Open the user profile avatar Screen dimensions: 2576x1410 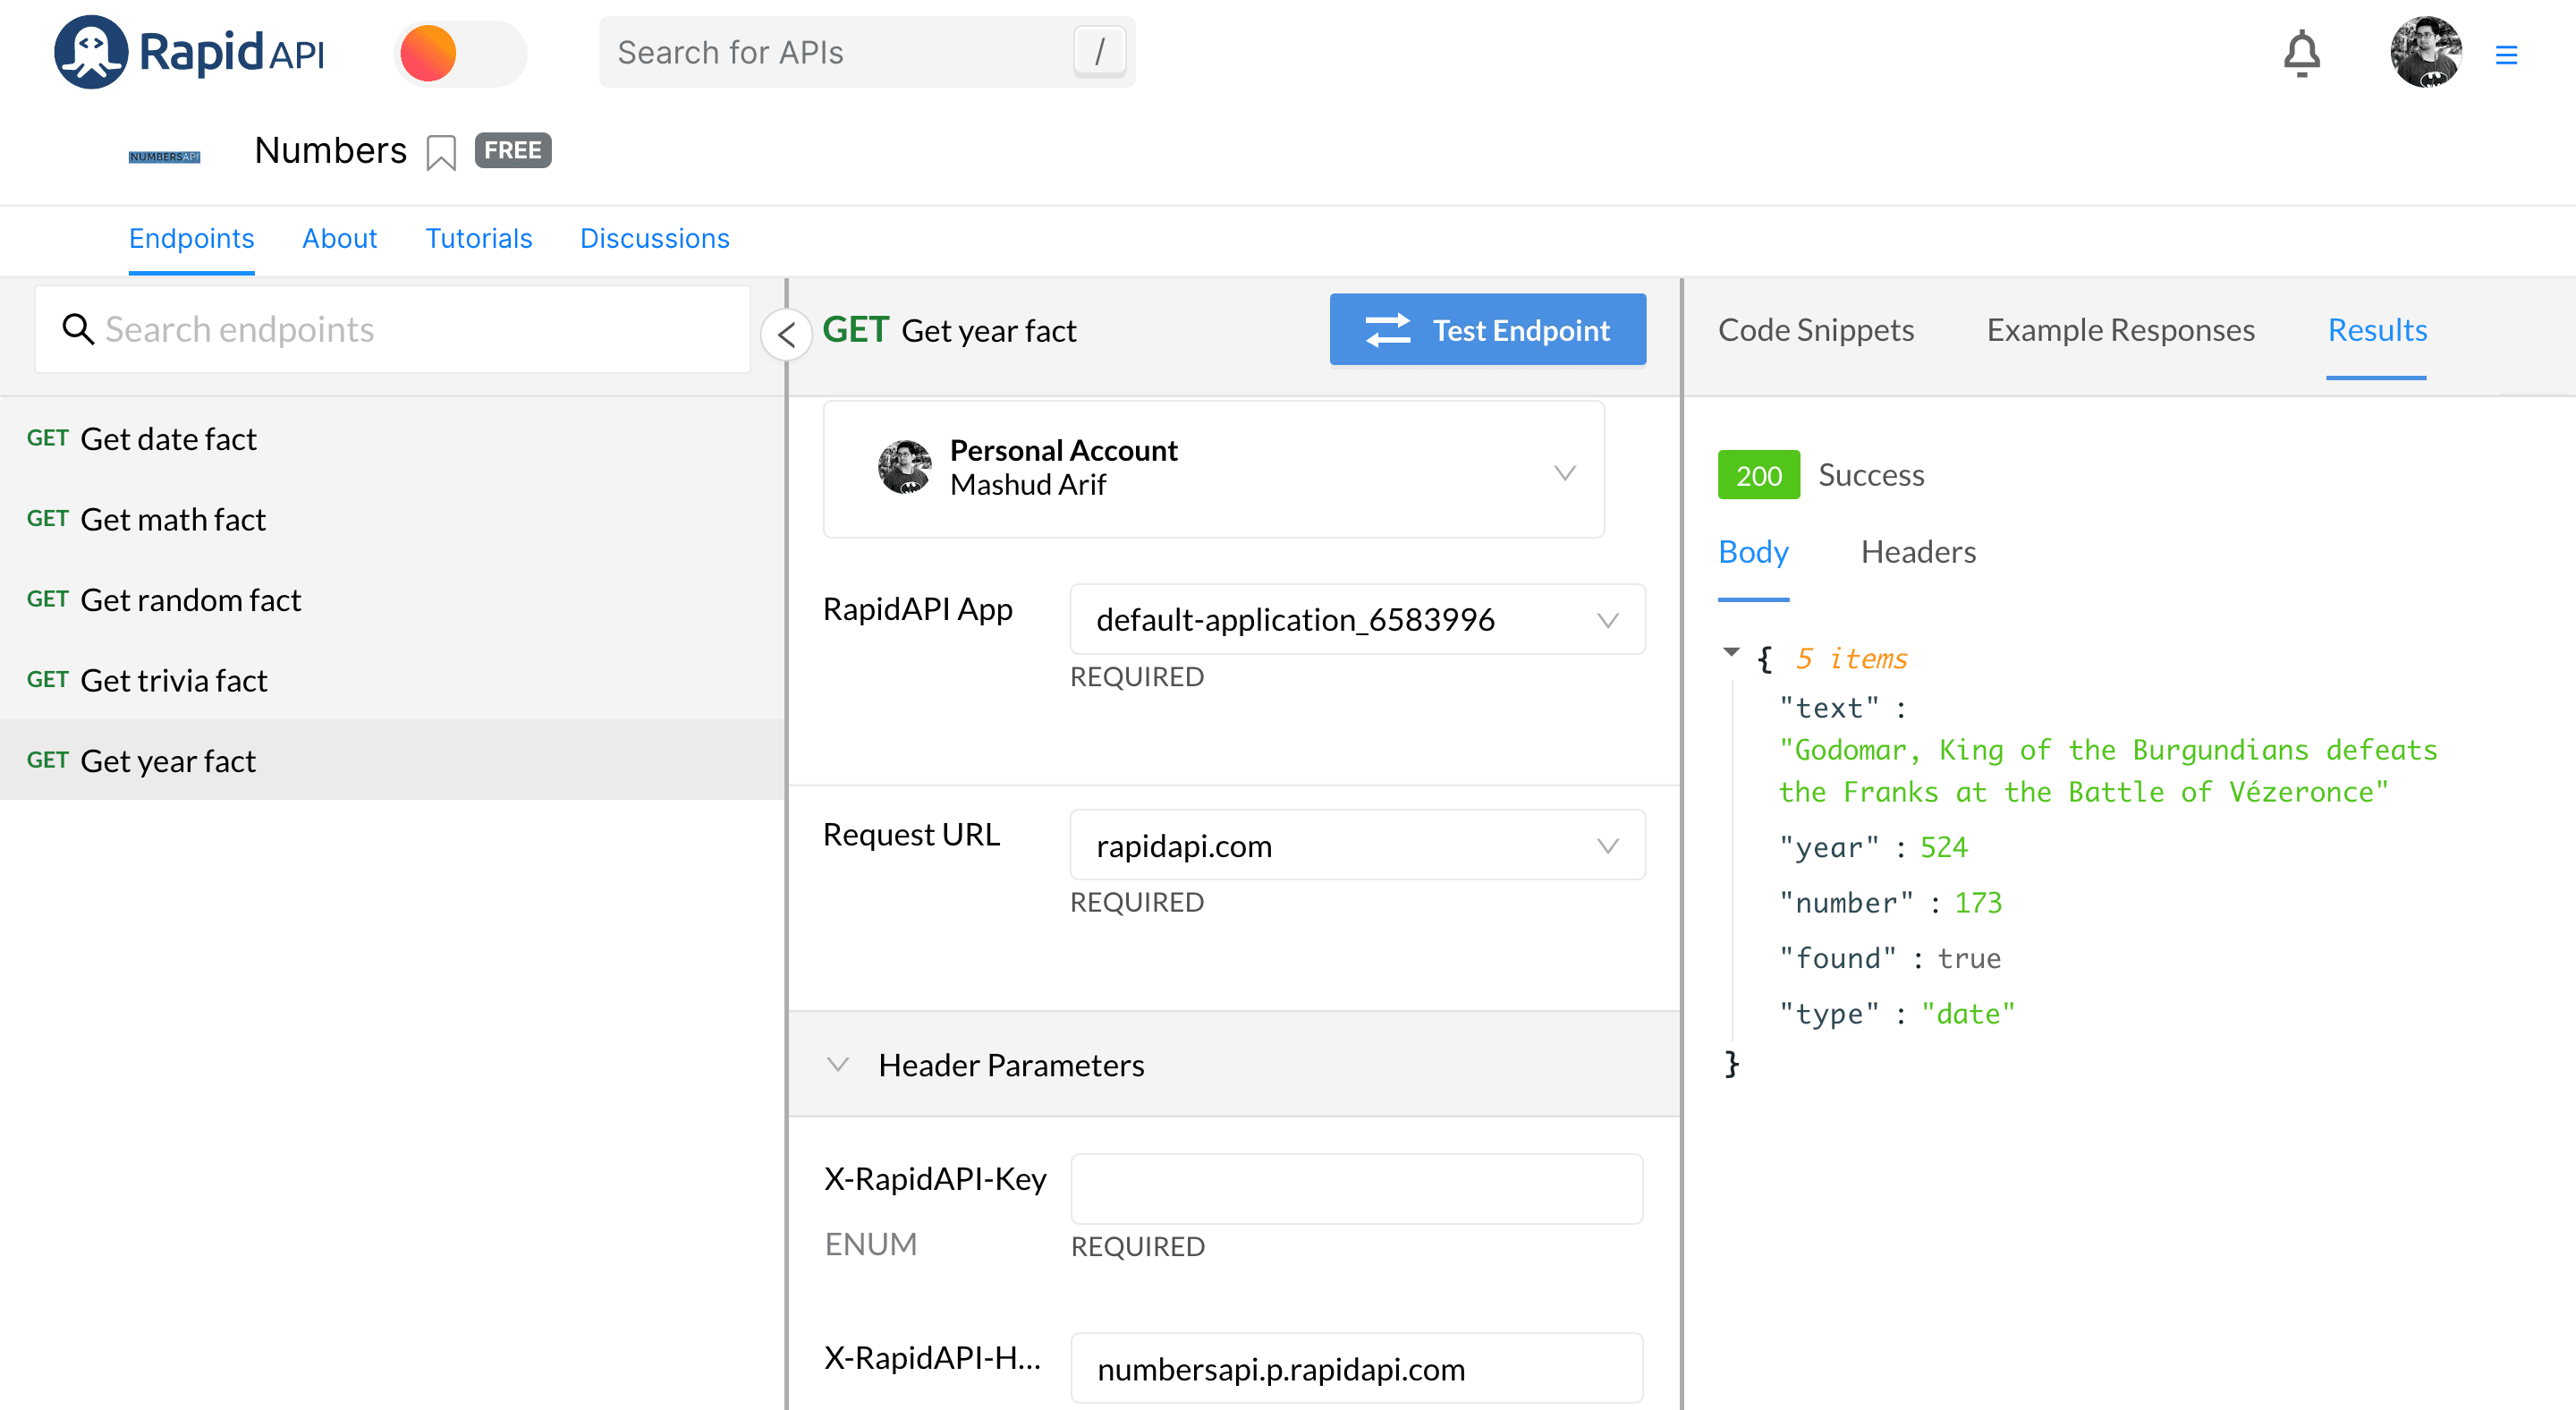[2425, 52]
